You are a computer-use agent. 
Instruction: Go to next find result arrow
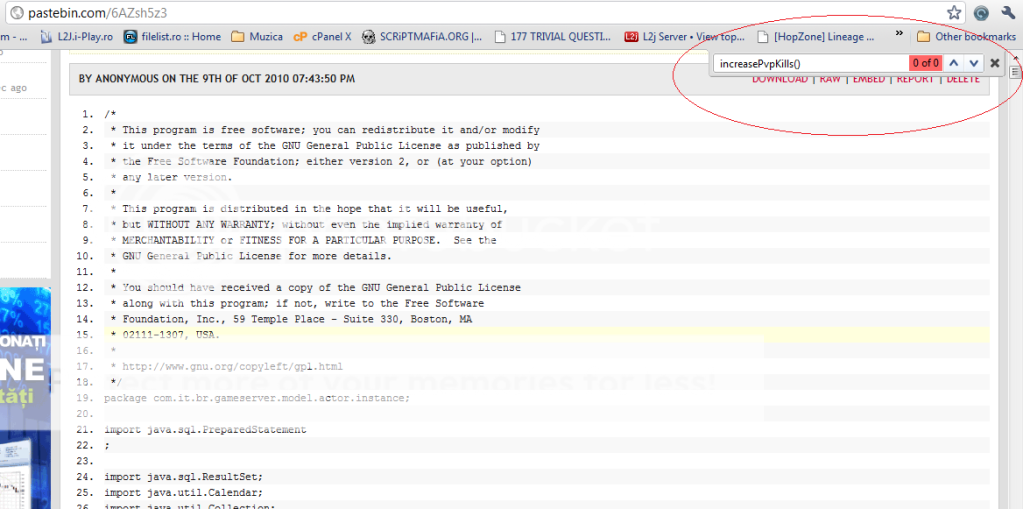point(974,63)
